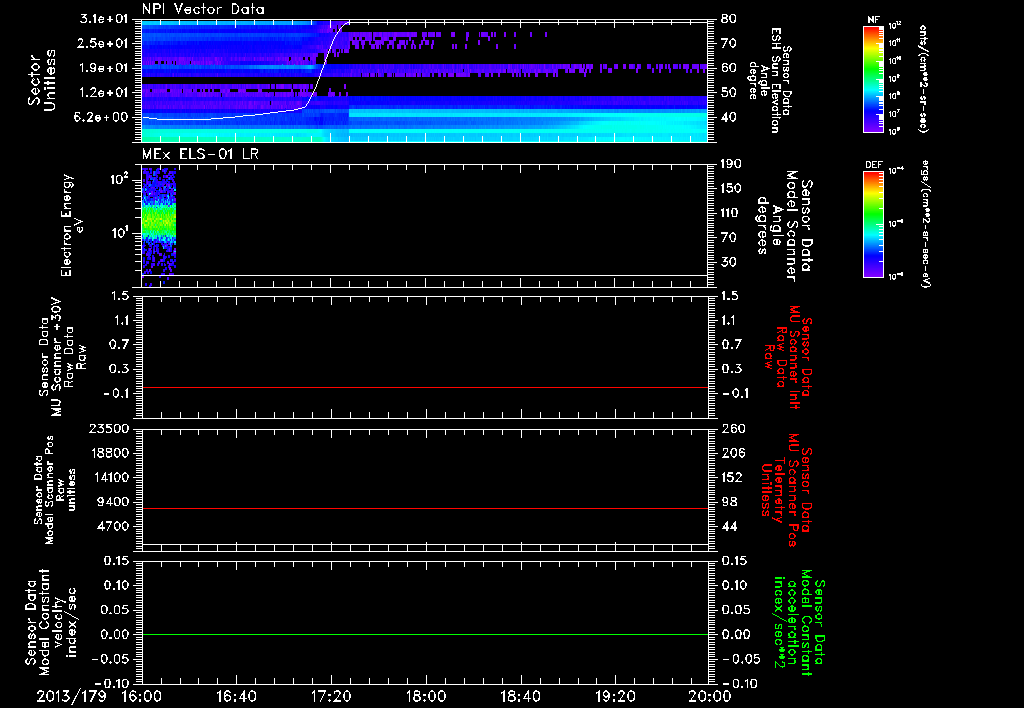
Task: Click the 18:00 time axis label
Action: 425,696
